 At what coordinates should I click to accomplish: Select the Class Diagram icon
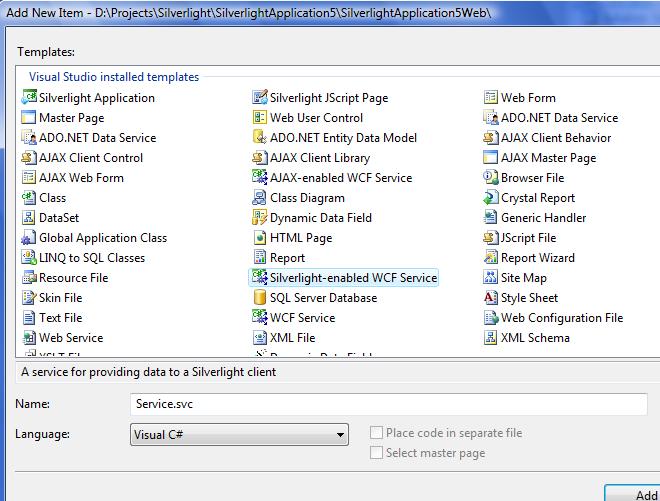click(260, 197)
